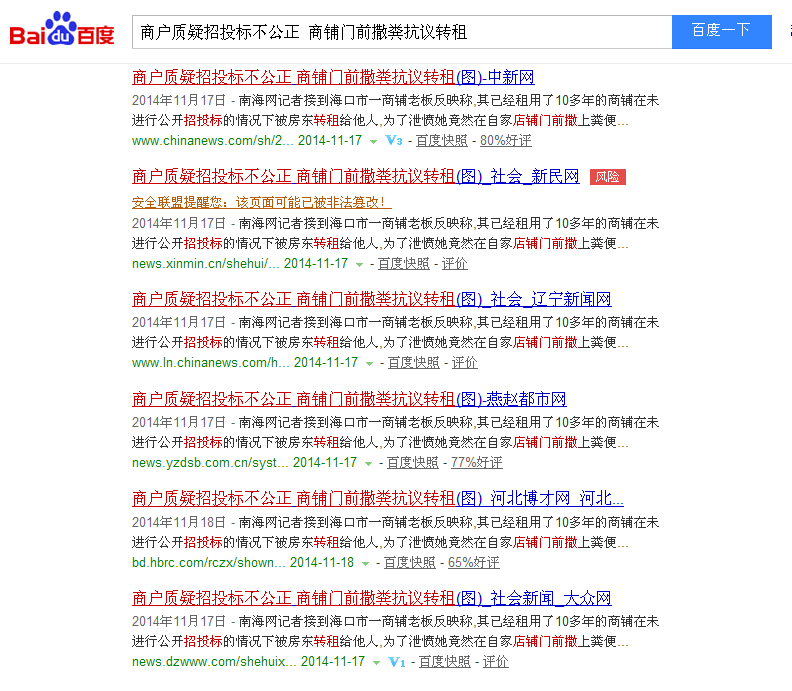792x691 pixels.
Task: Open the 燕赵都市网 result title link
Action: (x=349, y=399)
